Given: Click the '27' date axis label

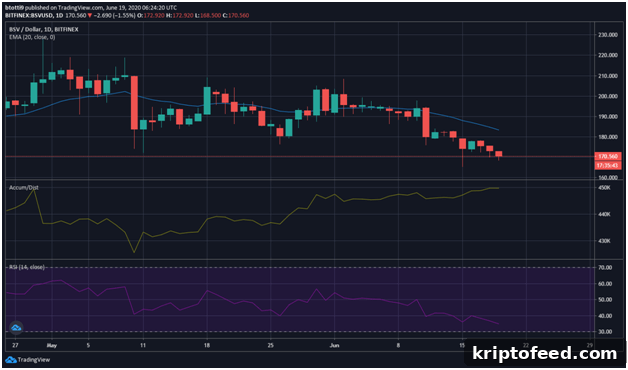Looking at the screenshot, I should (x=15, y=345).
